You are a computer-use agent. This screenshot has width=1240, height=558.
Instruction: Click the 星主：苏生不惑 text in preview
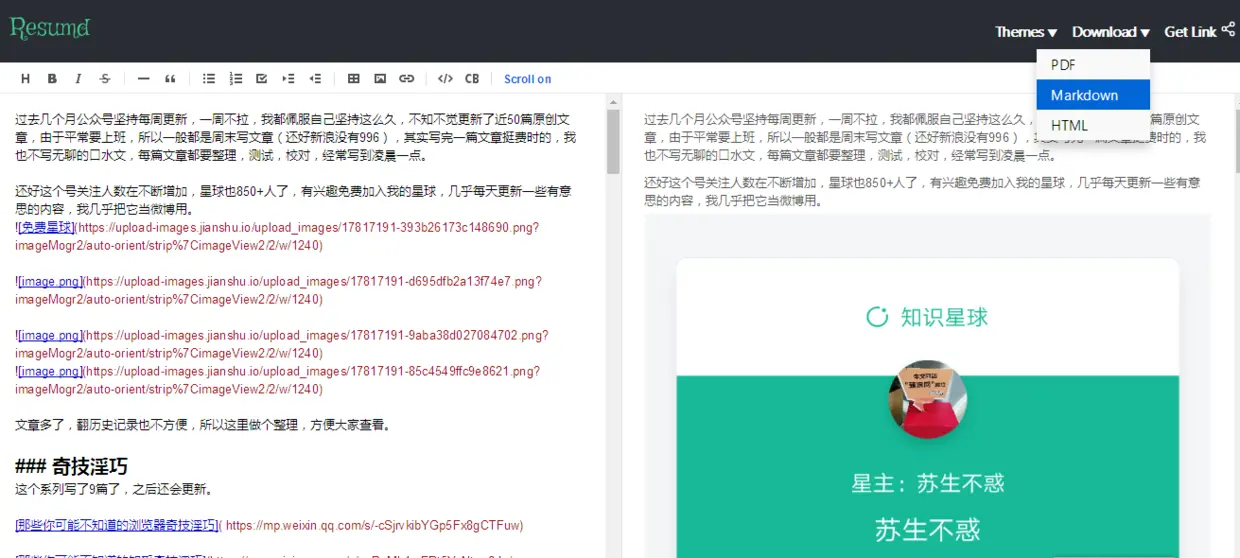point(927,484)
